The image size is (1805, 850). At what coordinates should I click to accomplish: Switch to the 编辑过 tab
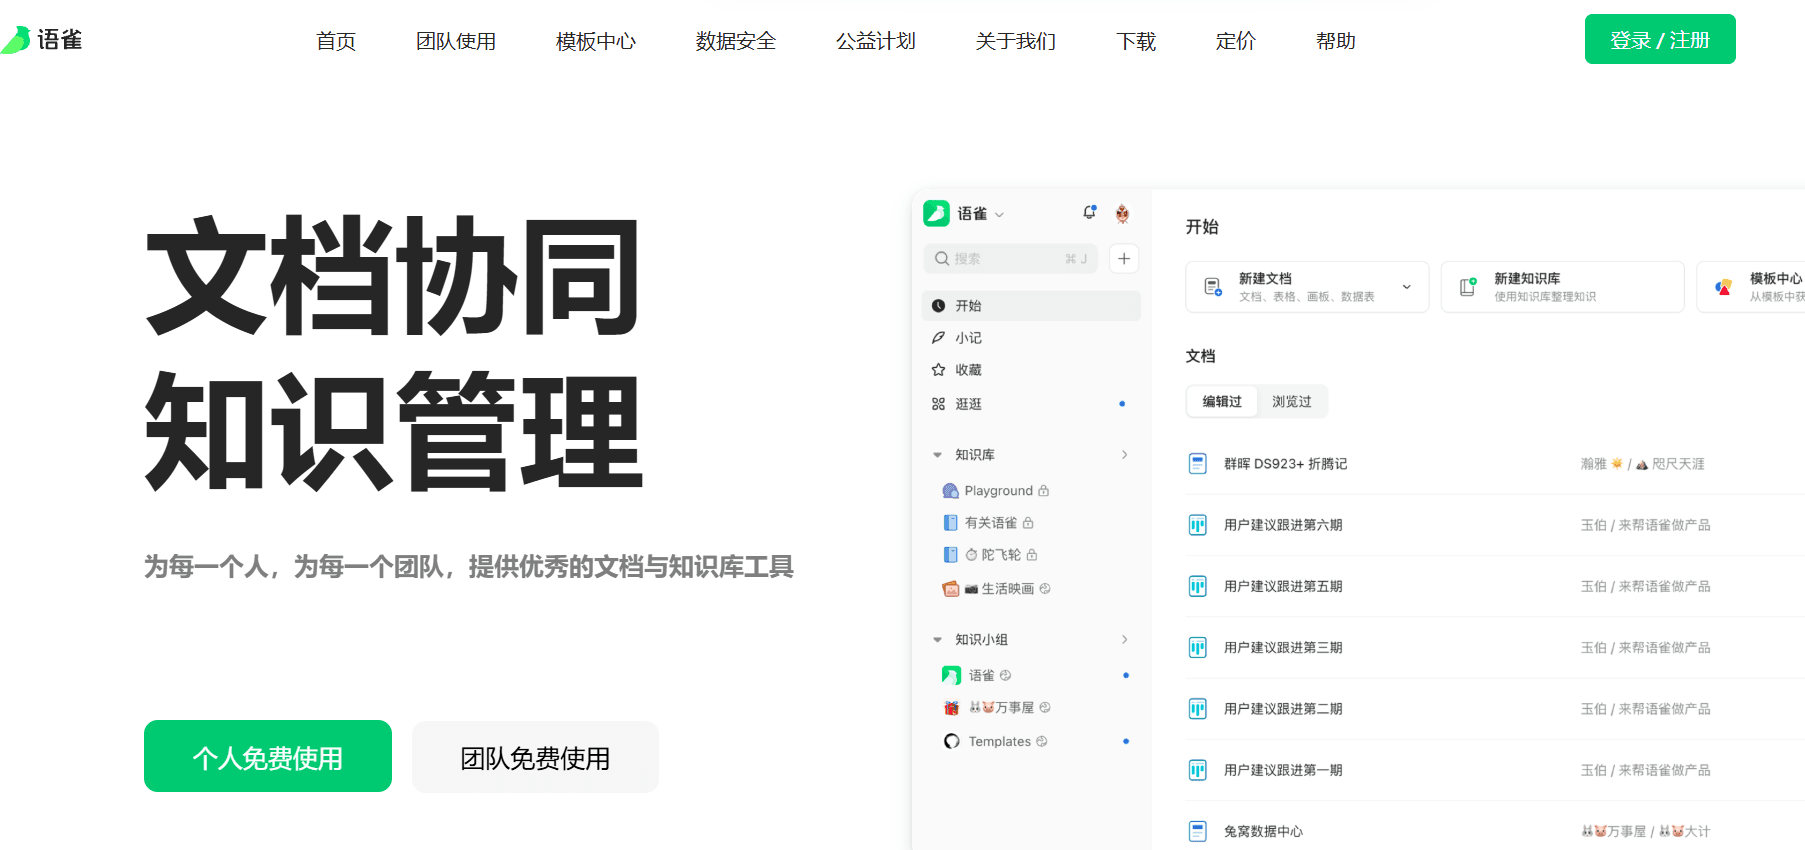(x=1222, y=402)
